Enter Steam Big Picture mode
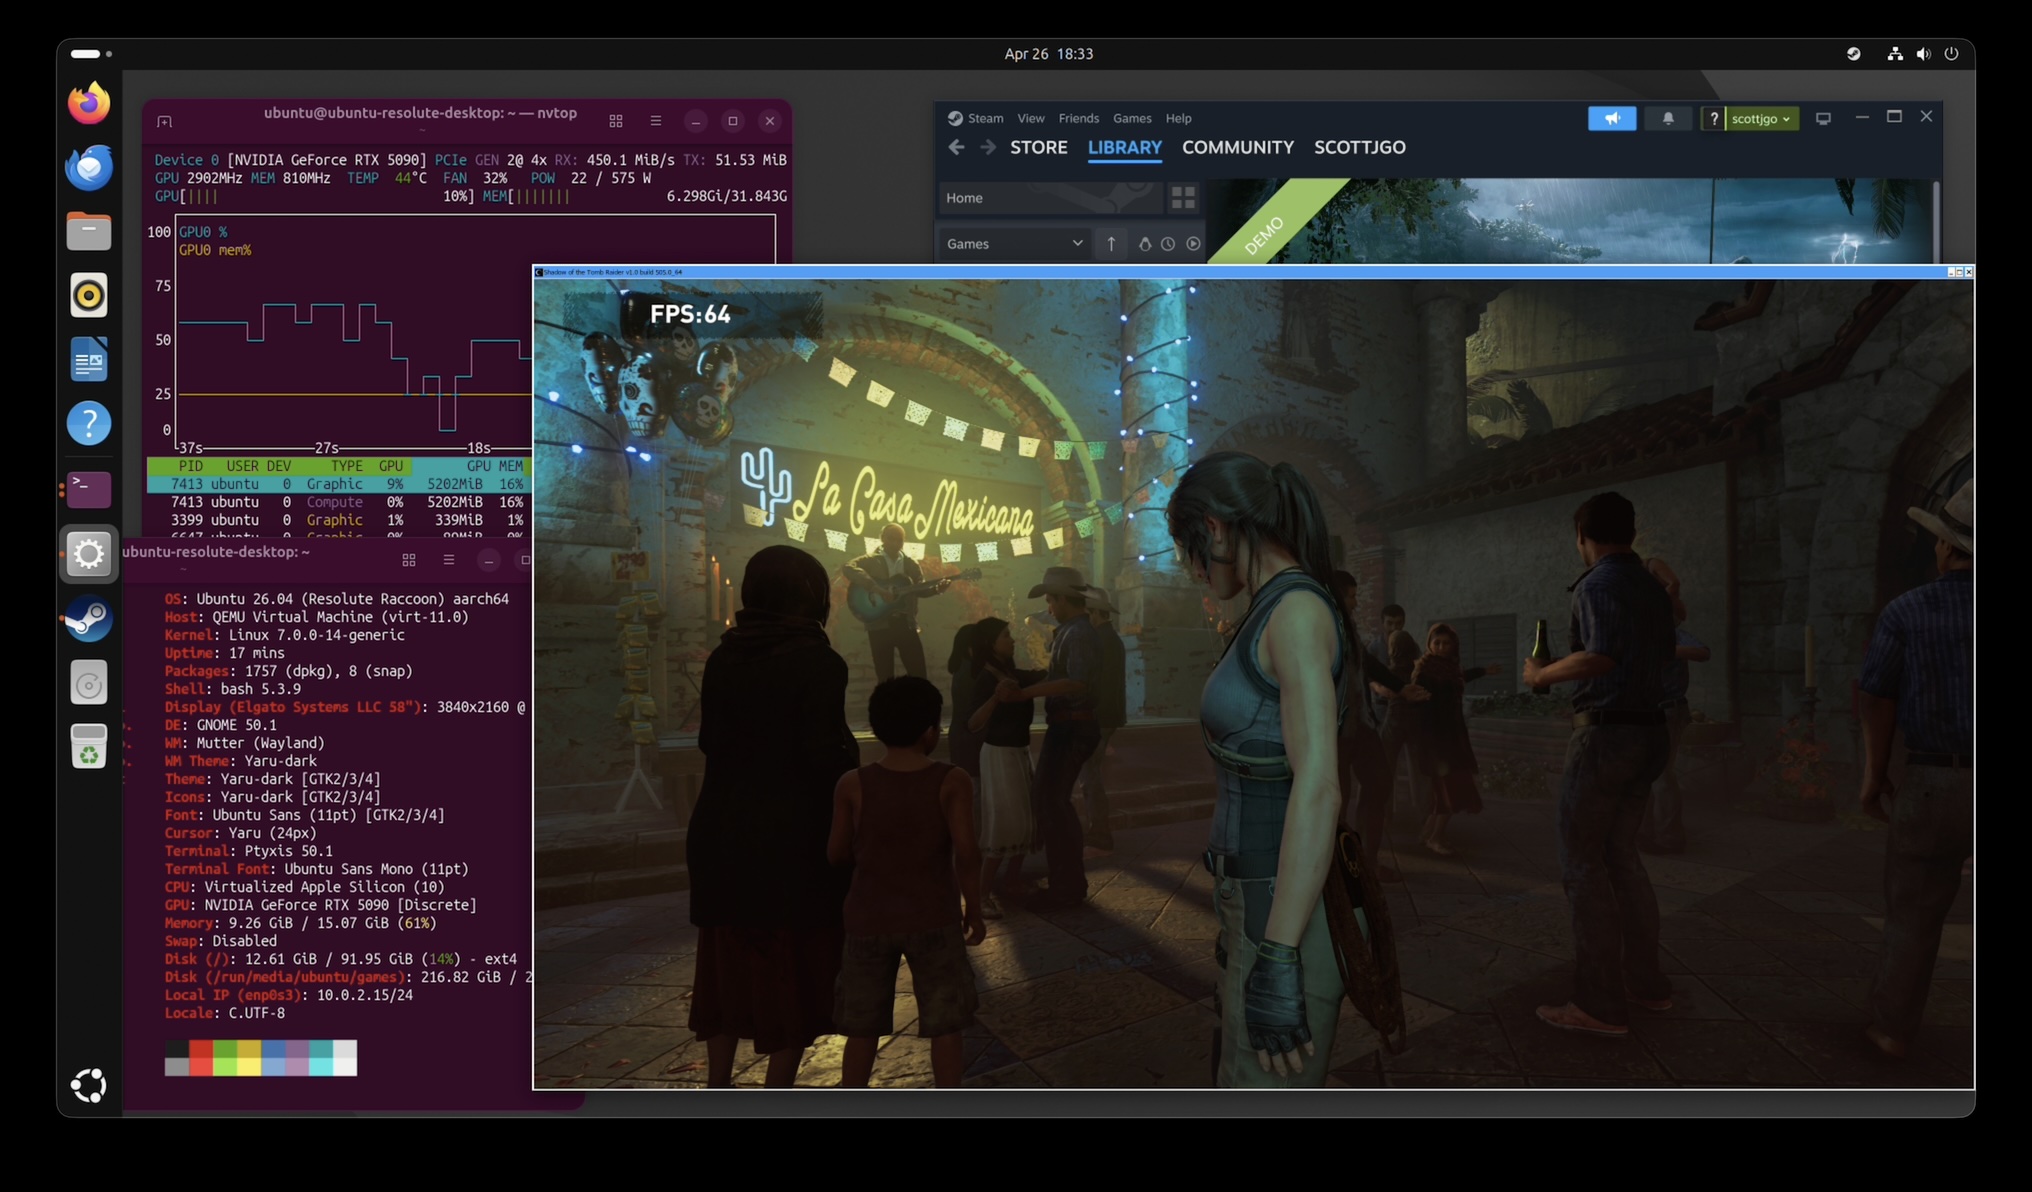The height and width of the screenshot is (1192, 2032). pos(1823,118)
